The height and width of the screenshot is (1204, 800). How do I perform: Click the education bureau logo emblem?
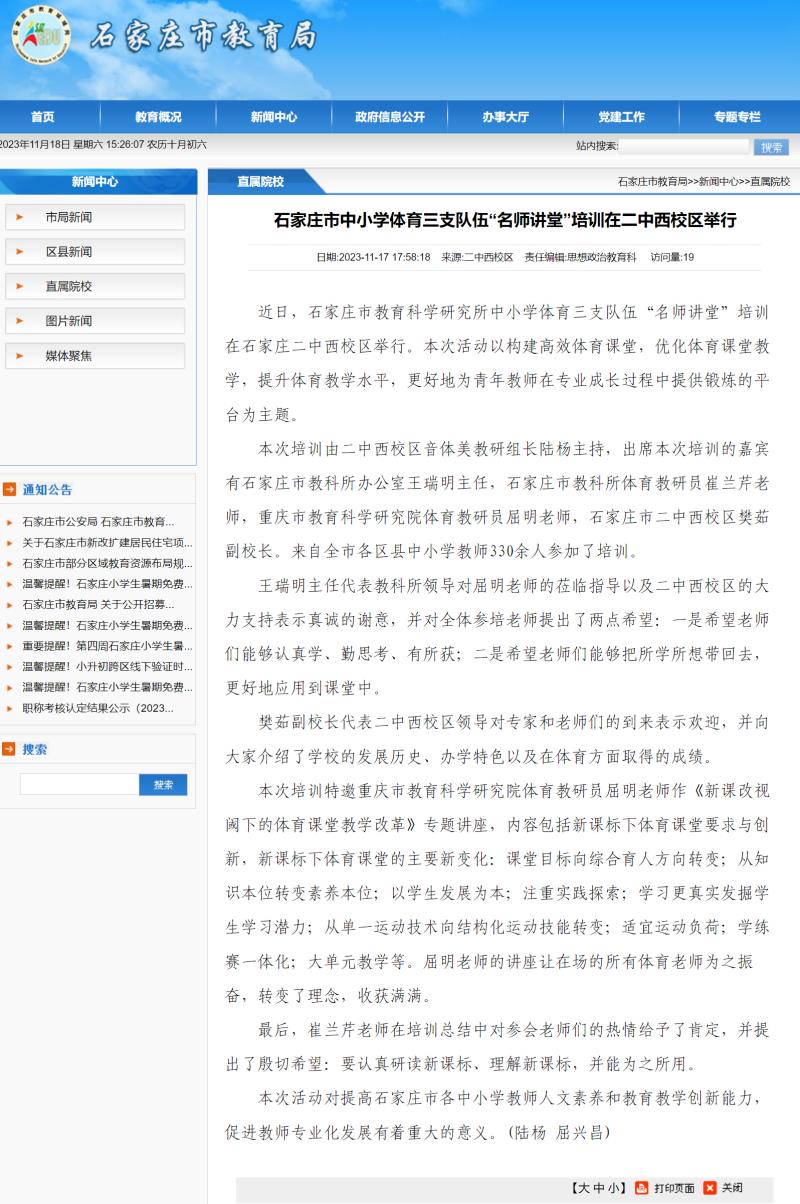pos(41,35)
